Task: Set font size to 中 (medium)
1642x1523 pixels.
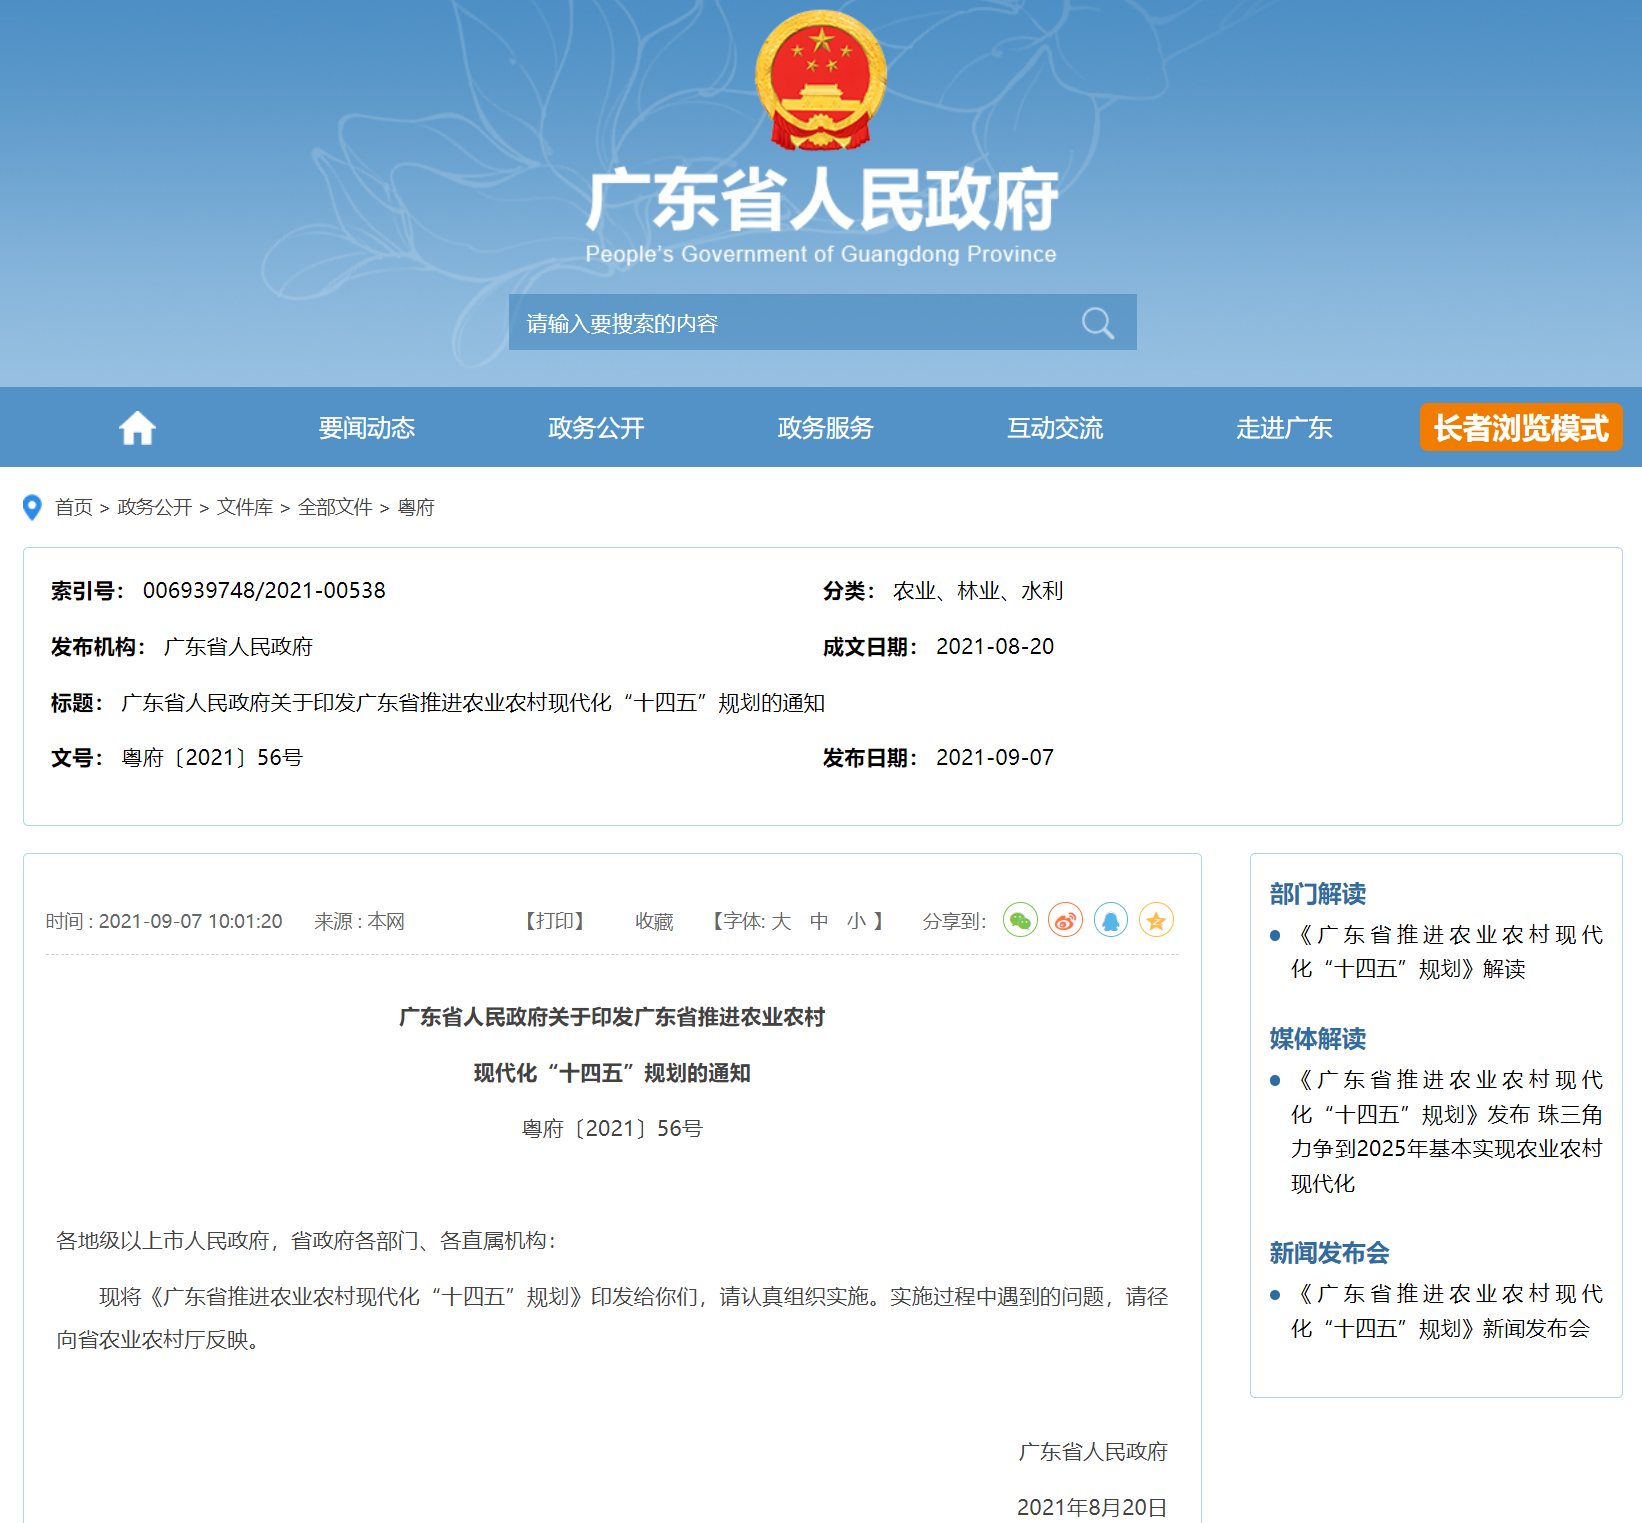Action: (819, 921)
